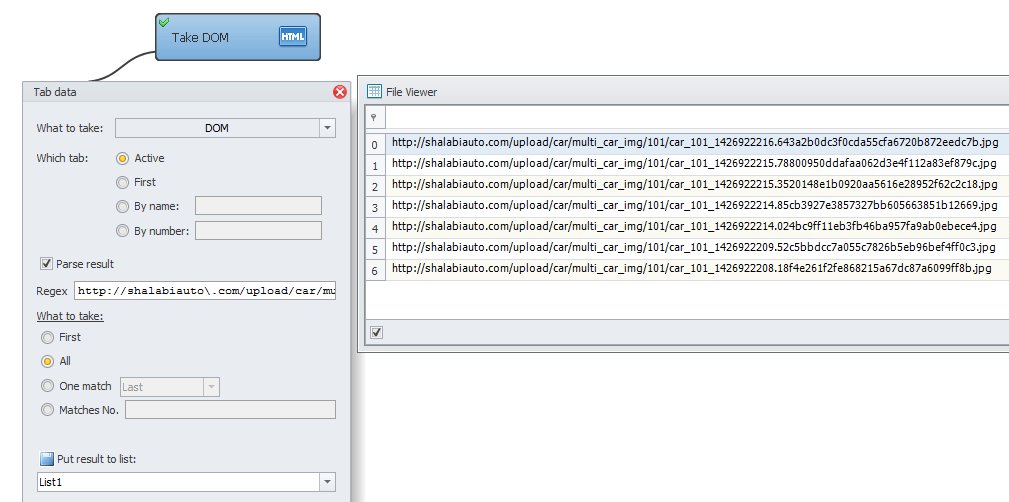1009x502 pixels.
Task: Select the One match radio button
Action: coord(47,386)
